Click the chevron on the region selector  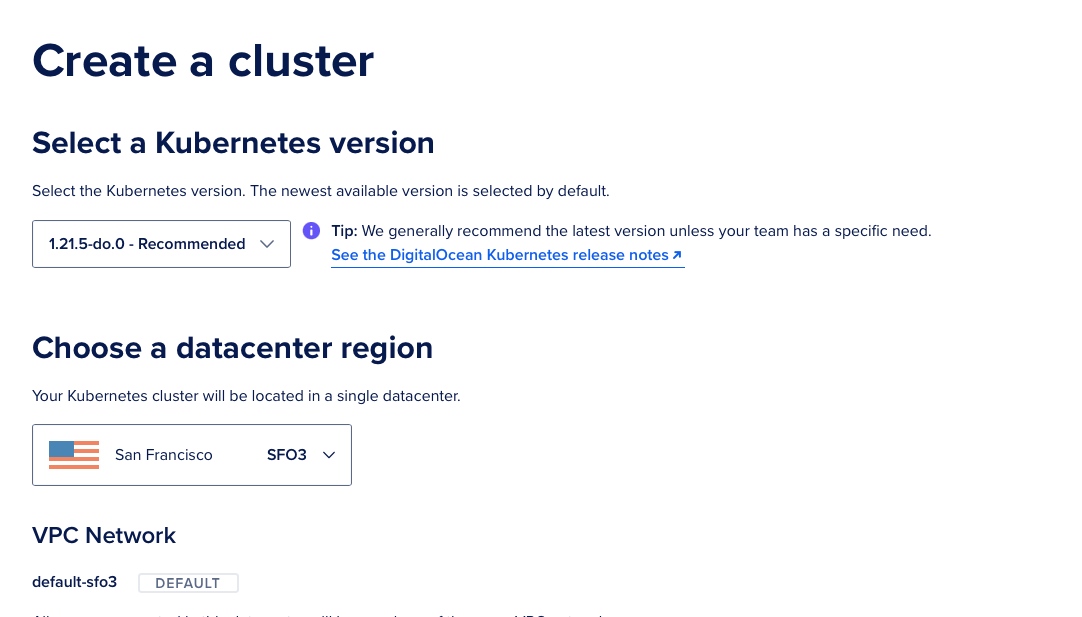click(329, 454)
